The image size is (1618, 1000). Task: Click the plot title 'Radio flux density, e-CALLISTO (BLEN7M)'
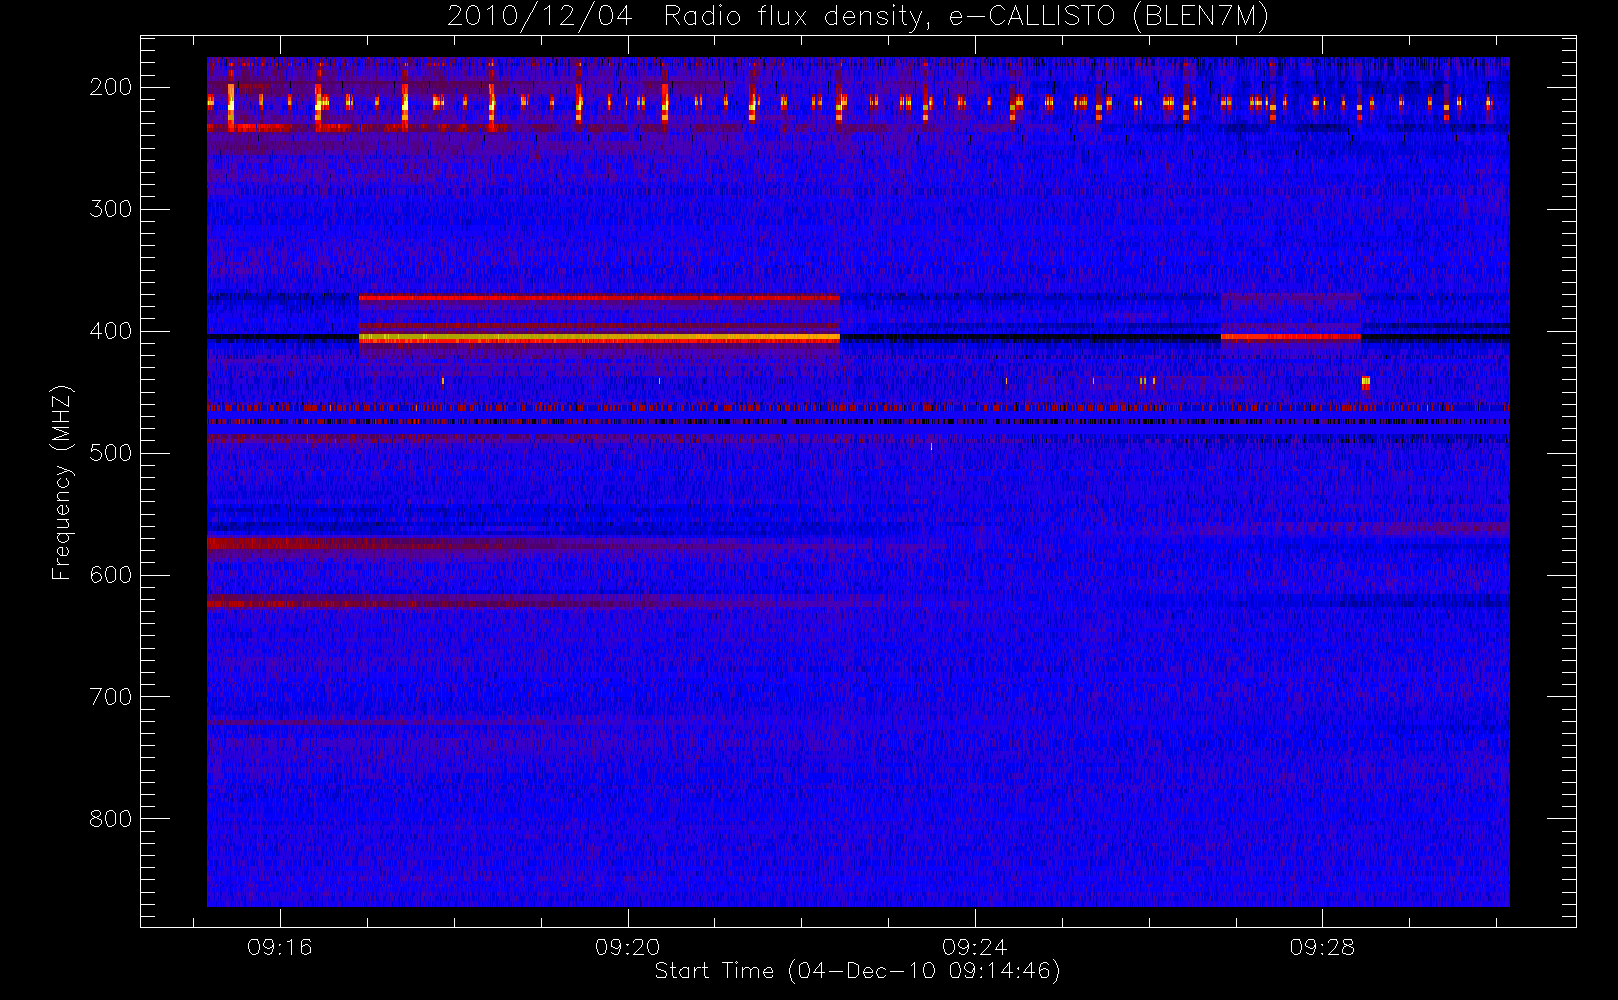[967, 17]
